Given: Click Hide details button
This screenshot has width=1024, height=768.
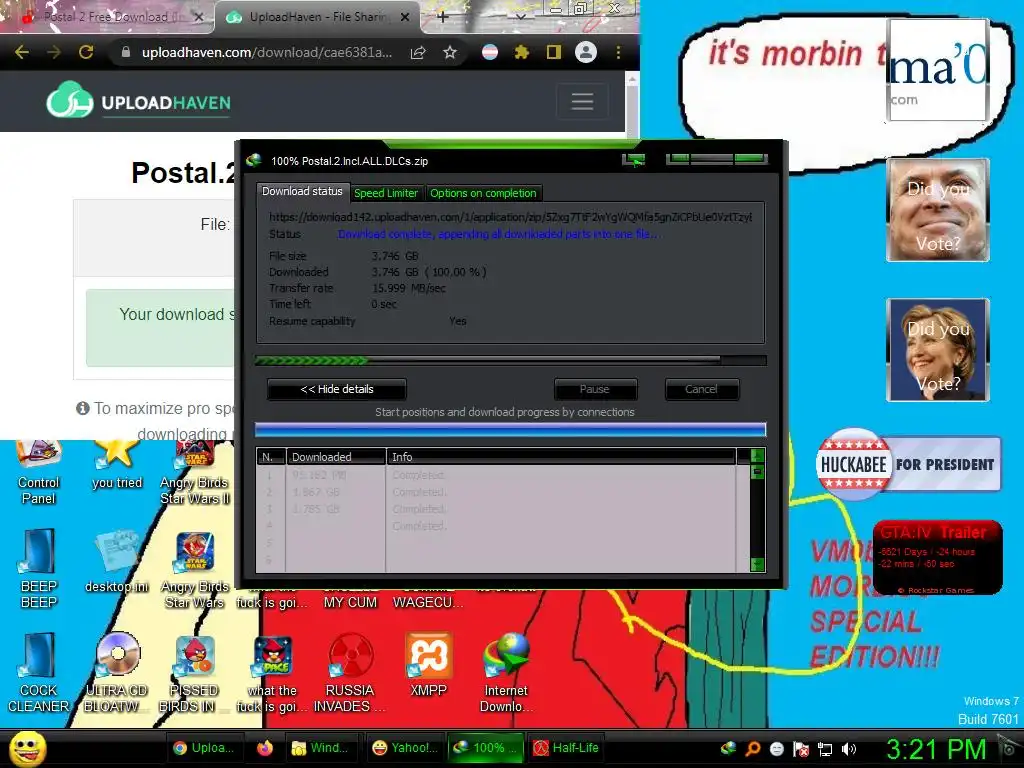Looking at the screenshot, I should [x=337, y=389].
